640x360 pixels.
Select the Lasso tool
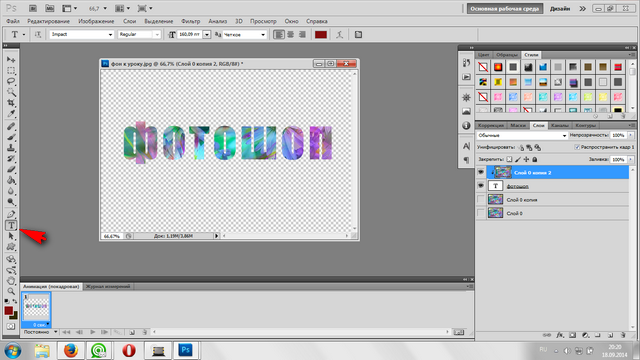pyautogui.click(x=11, y=81)
